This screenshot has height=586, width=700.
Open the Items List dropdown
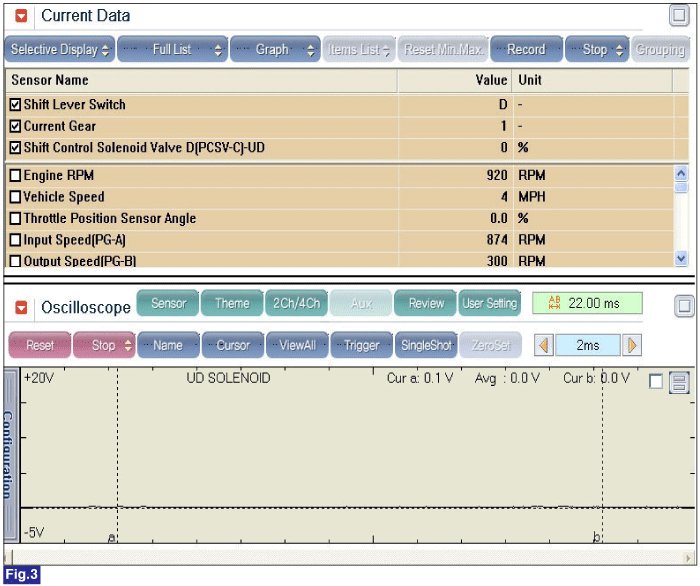[359, 49]
